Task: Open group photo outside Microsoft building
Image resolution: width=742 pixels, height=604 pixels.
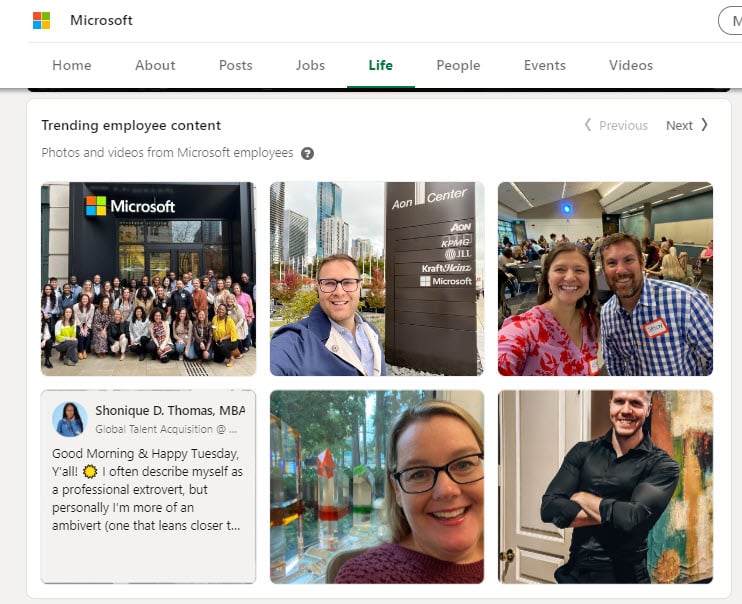Action: click(149, 279)
